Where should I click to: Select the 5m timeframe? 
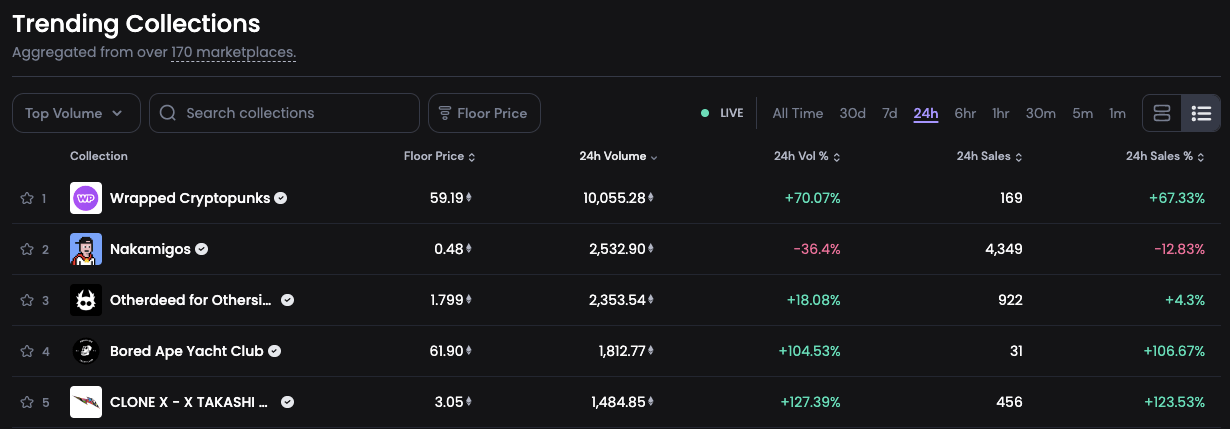click(1082, 113)
